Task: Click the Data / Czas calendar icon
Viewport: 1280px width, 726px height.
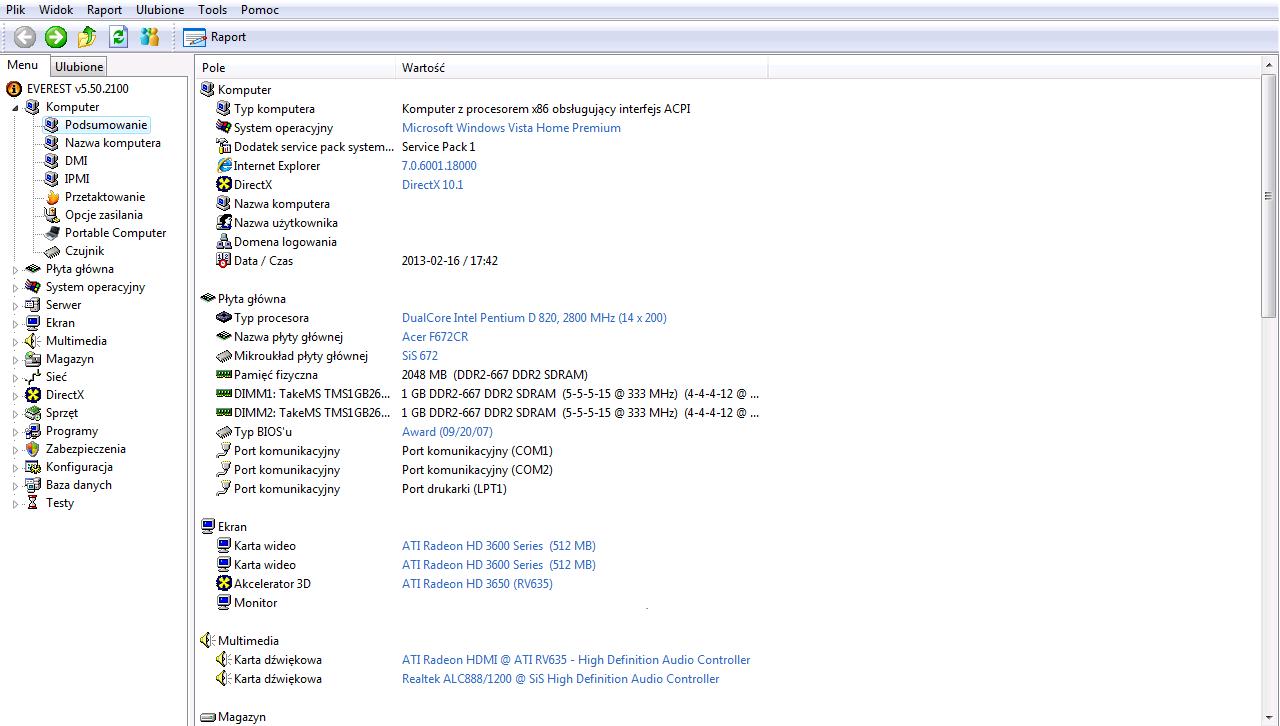Action: pyautogui.click(x=224, y=261)
